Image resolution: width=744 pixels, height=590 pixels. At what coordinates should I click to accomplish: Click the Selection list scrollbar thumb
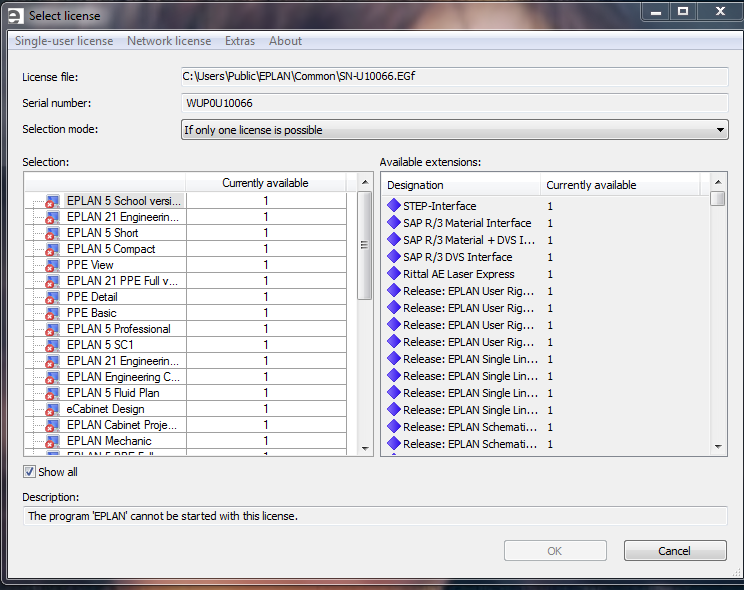tap(364, 245)
